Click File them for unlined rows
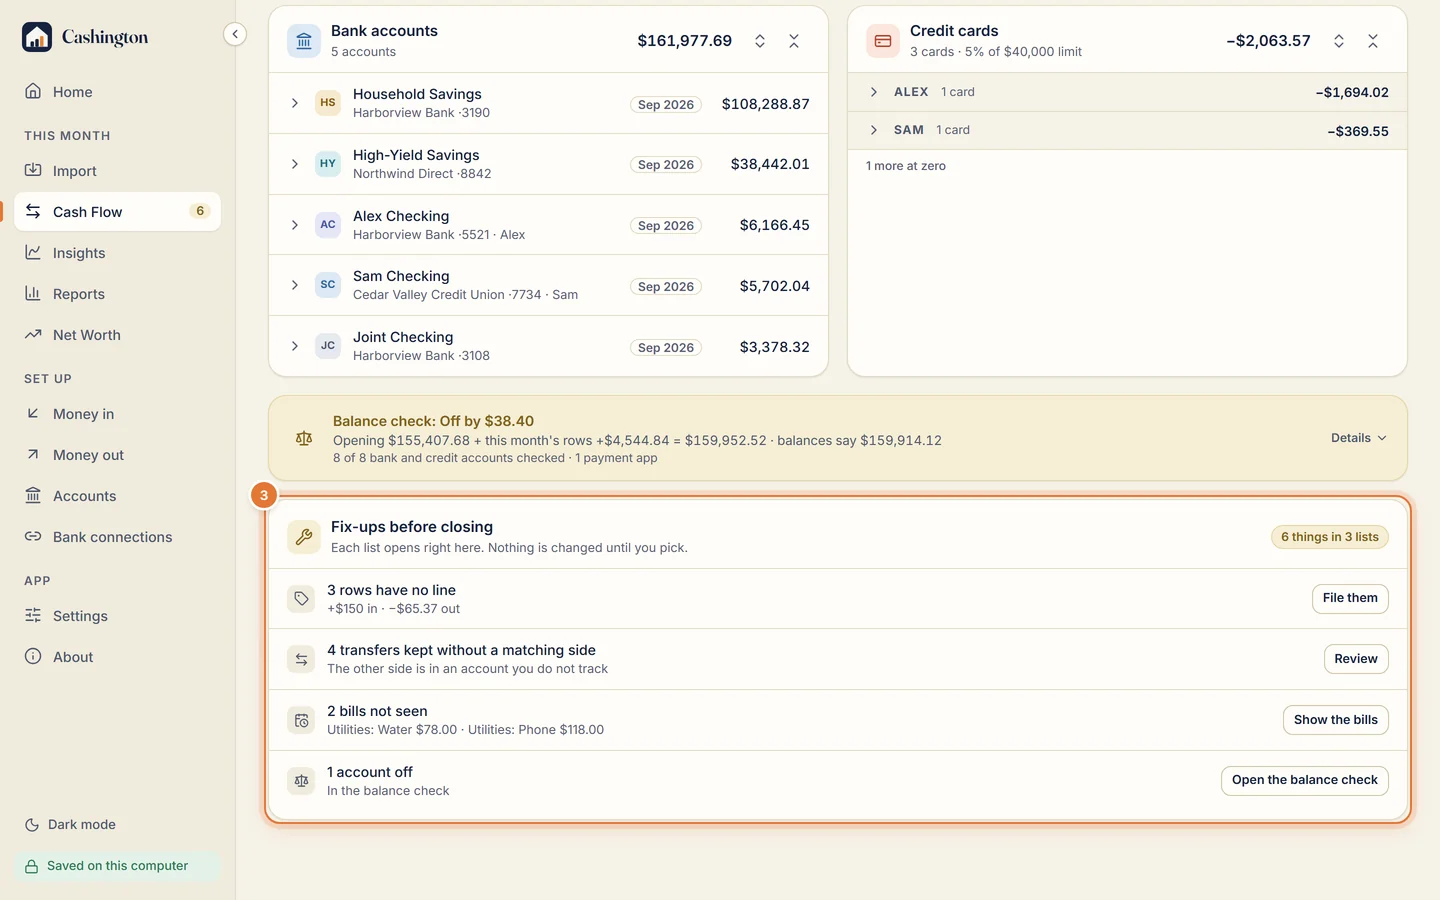 (x=1350, y=598)
